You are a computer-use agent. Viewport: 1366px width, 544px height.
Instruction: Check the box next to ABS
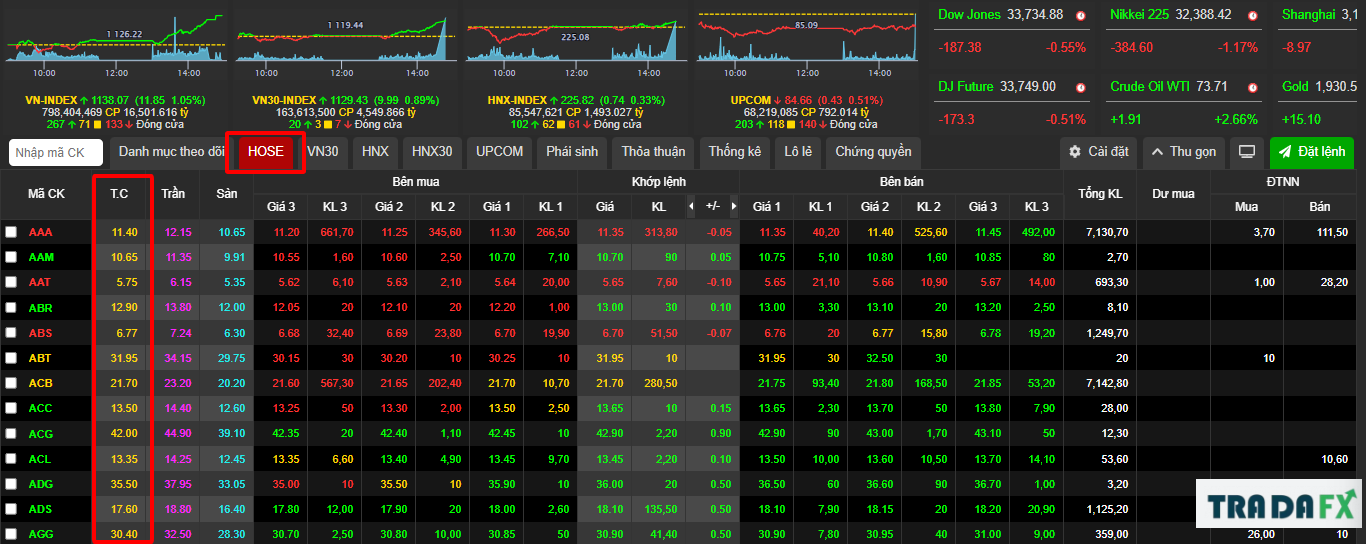tap(11, 332)
